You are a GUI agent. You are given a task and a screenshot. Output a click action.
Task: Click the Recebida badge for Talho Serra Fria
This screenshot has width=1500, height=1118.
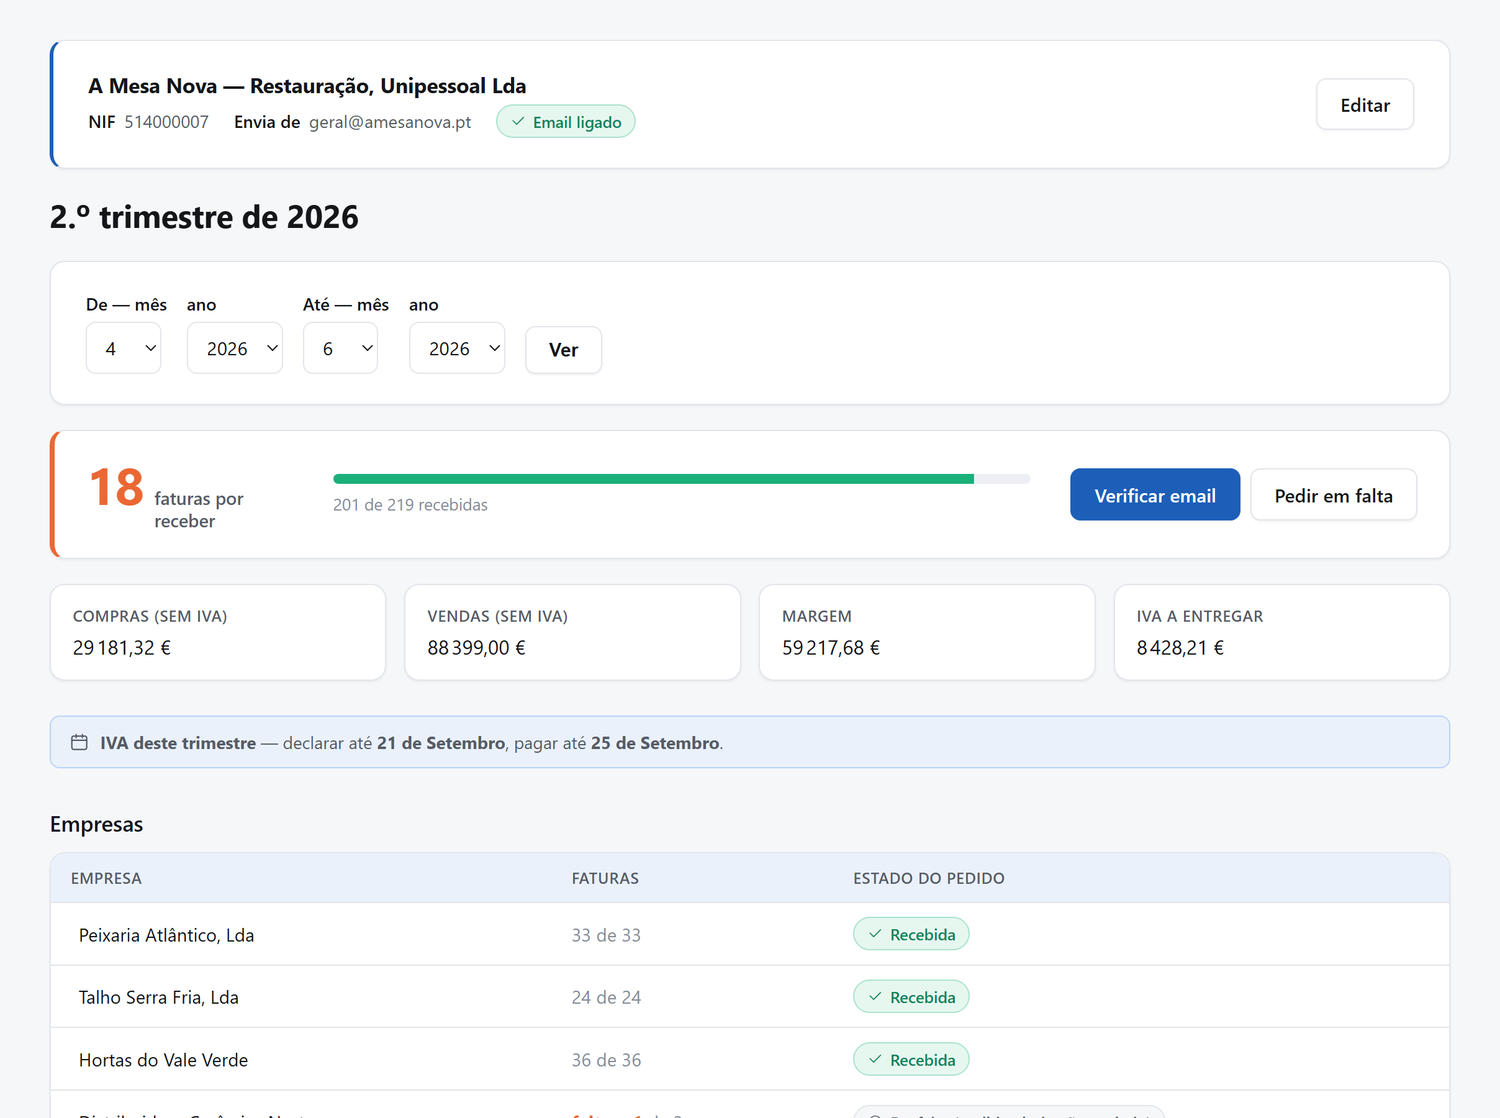[x=911, y=997]
